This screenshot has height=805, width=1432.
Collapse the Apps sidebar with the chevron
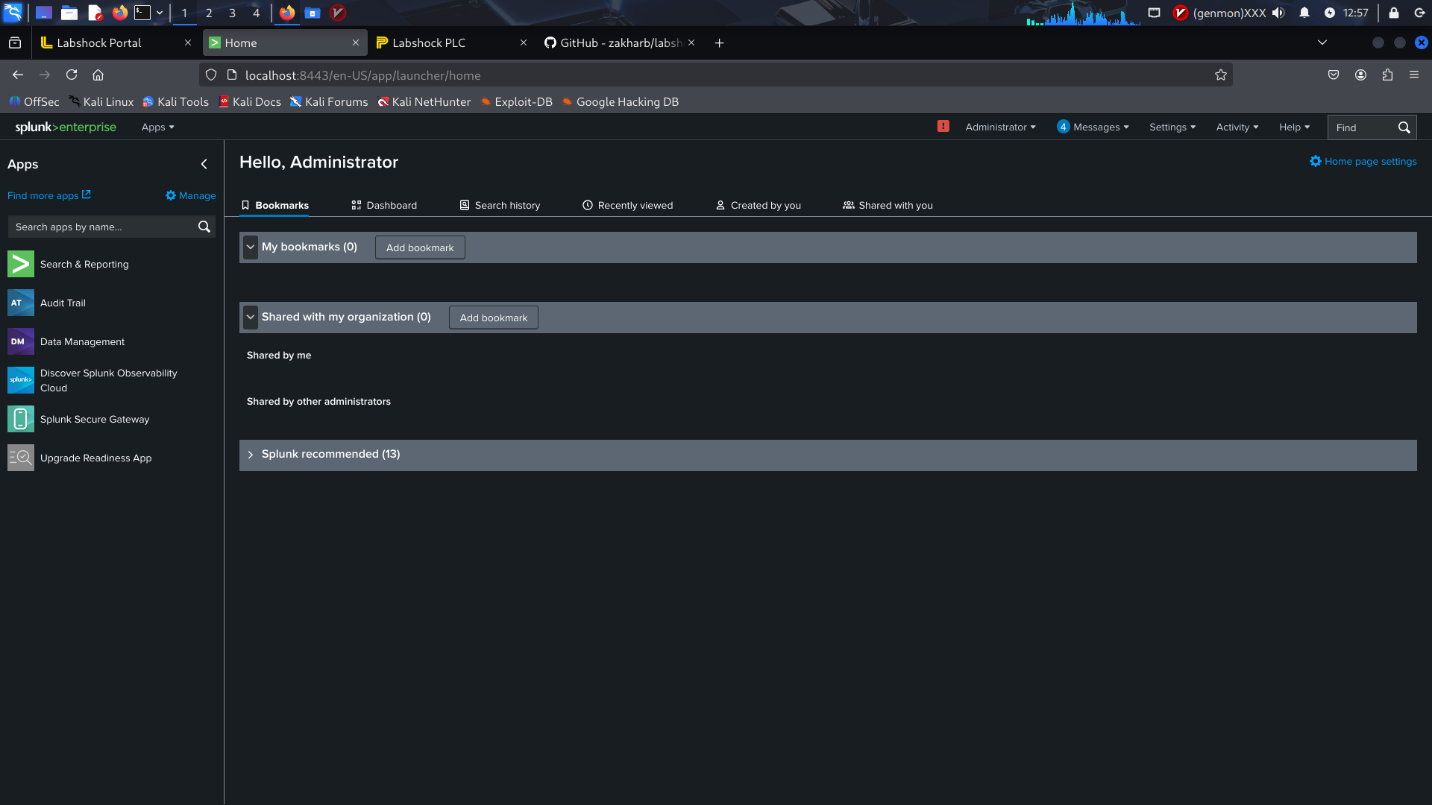coord(204,164)
